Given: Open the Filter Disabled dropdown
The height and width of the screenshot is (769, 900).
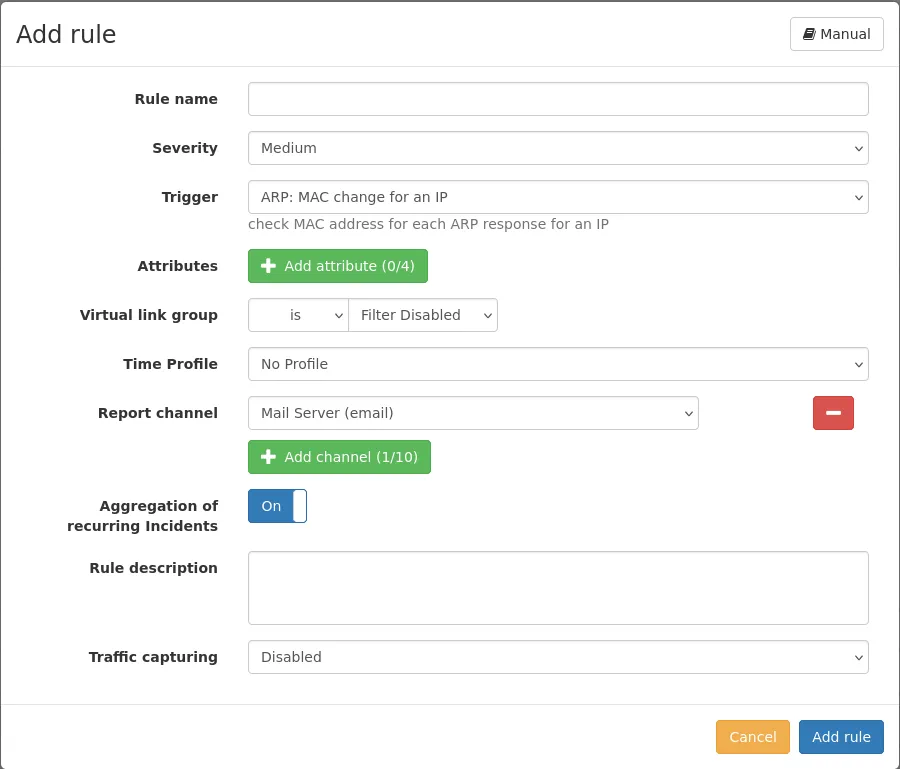Looking at the screenshot, I should coord(422,315).
